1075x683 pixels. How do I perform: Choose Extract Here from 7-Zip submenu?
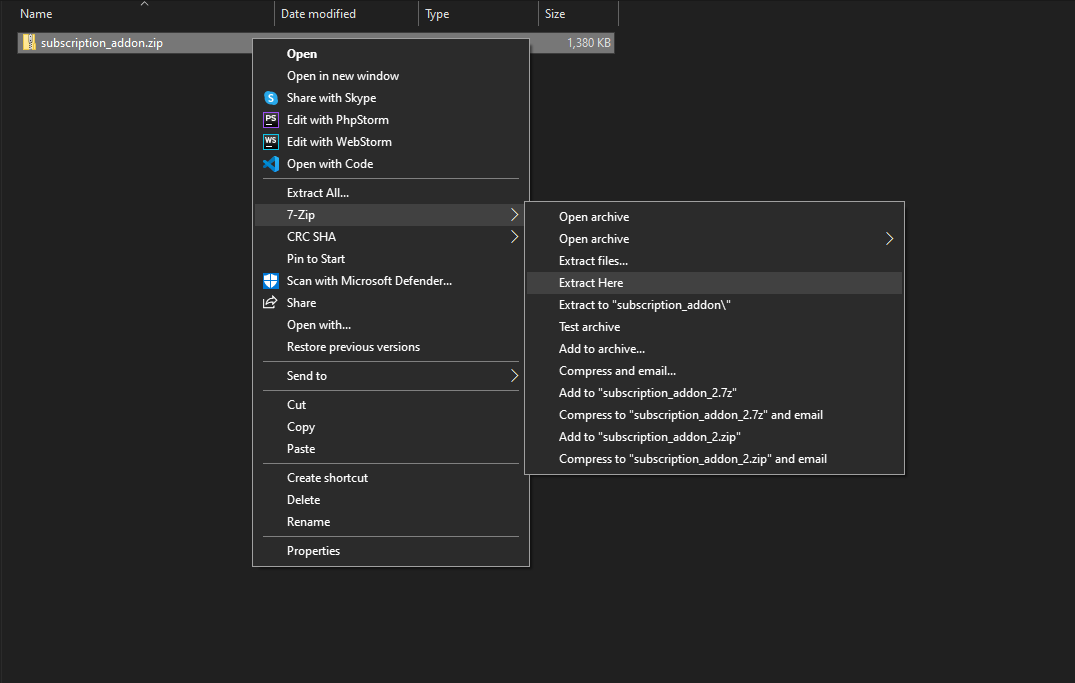tap(591, 283)
